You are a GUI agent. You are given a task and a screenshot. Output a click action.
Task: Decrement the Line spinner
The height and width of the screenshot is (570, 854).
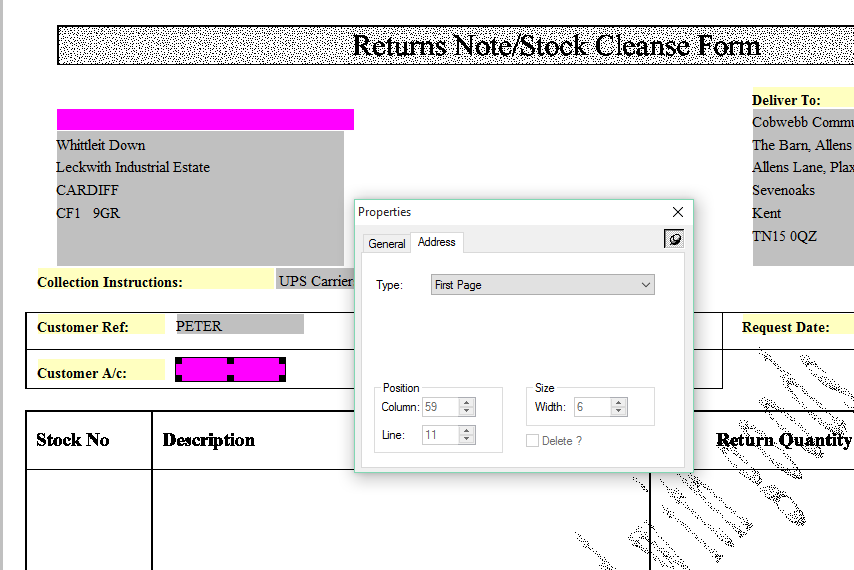tap(467, 440)
